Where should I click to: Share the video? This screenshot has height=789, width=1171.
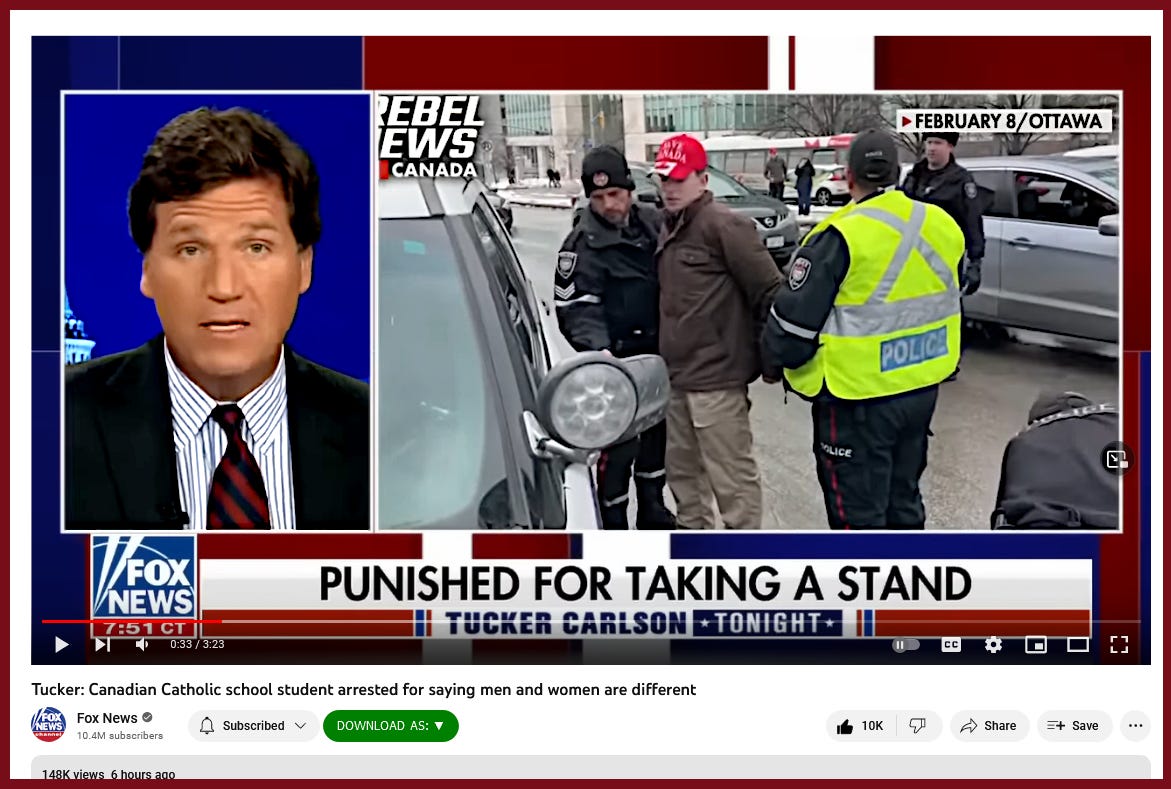[x=989, y=725]
